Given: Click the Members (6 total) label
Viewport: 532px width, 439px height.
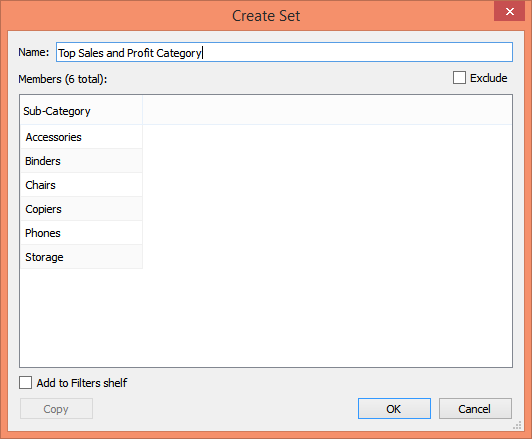Looking at the screenshot, I should point(63,79).
